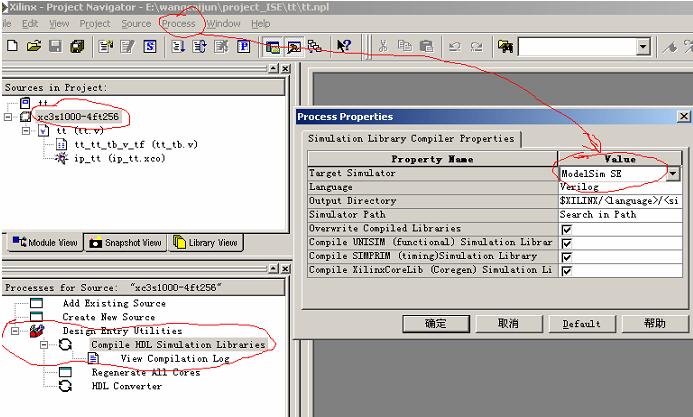
Task: Open the View menu
Action: [x=59, y=23]
